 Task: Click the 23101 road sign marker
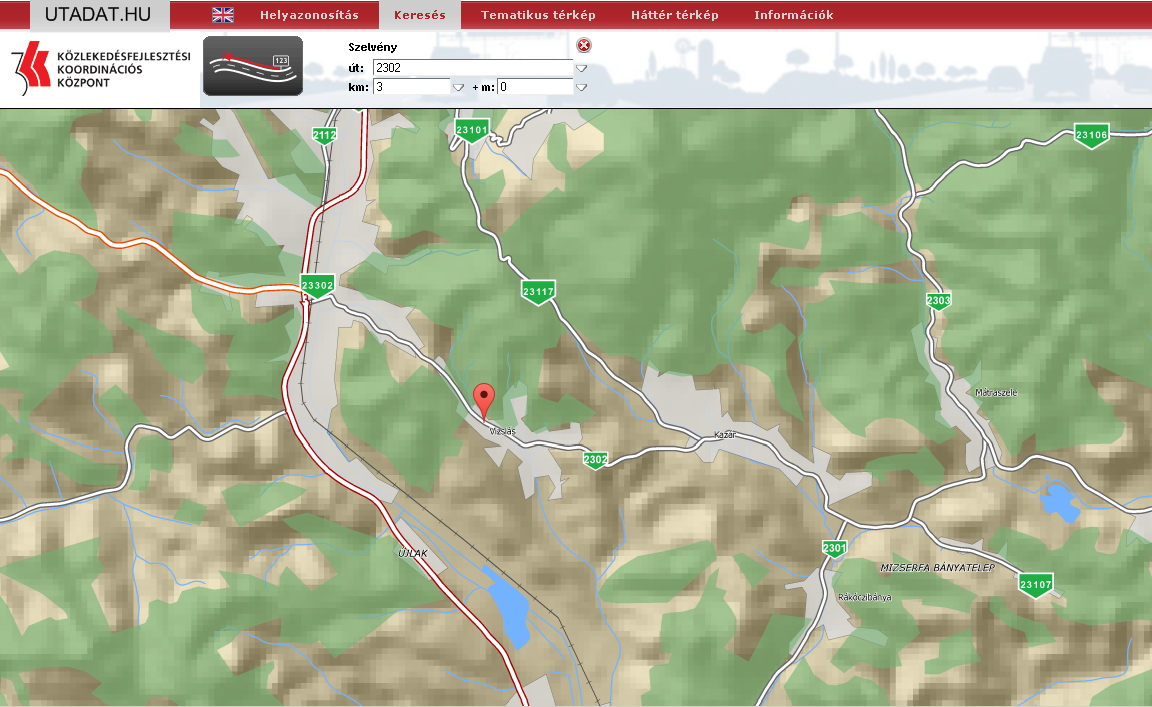pyautogui.click(x=471, y=131)
